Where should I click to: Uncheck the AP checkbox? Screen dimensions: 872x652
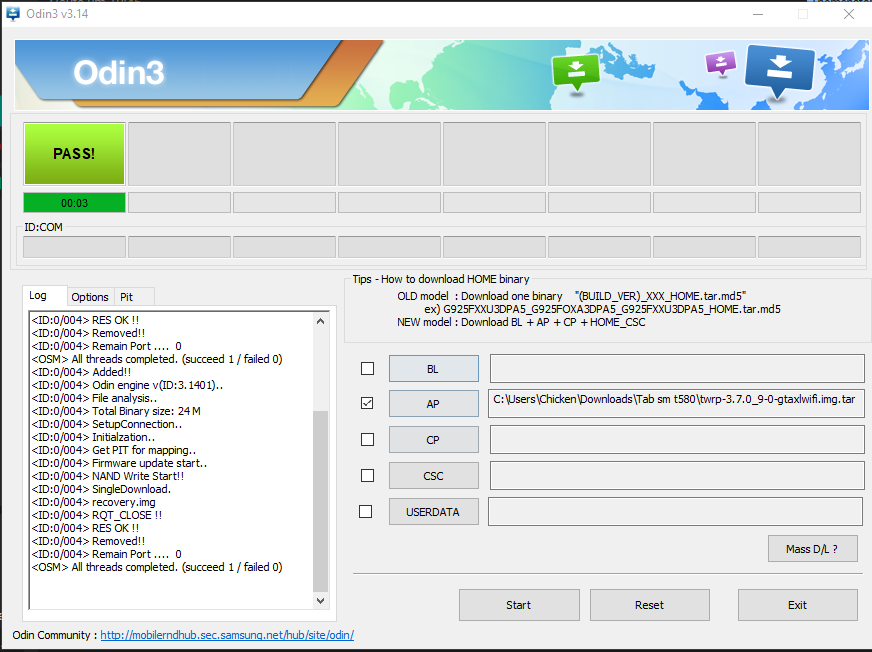[367, 403]
